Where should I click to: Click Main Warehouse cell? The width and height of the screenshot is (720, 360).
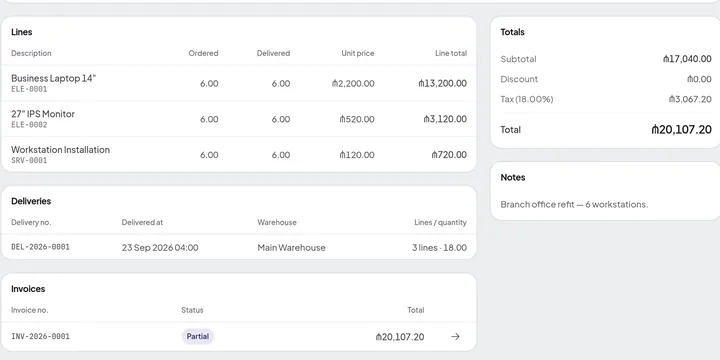click(x=291, y=248)
